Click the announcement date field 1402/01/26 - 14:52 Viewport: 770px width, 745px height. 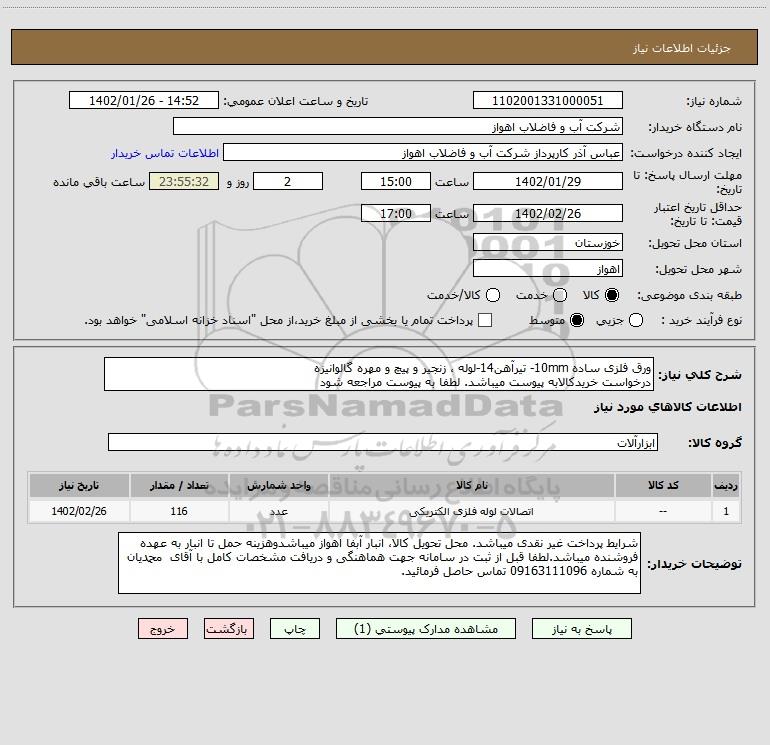144,101
